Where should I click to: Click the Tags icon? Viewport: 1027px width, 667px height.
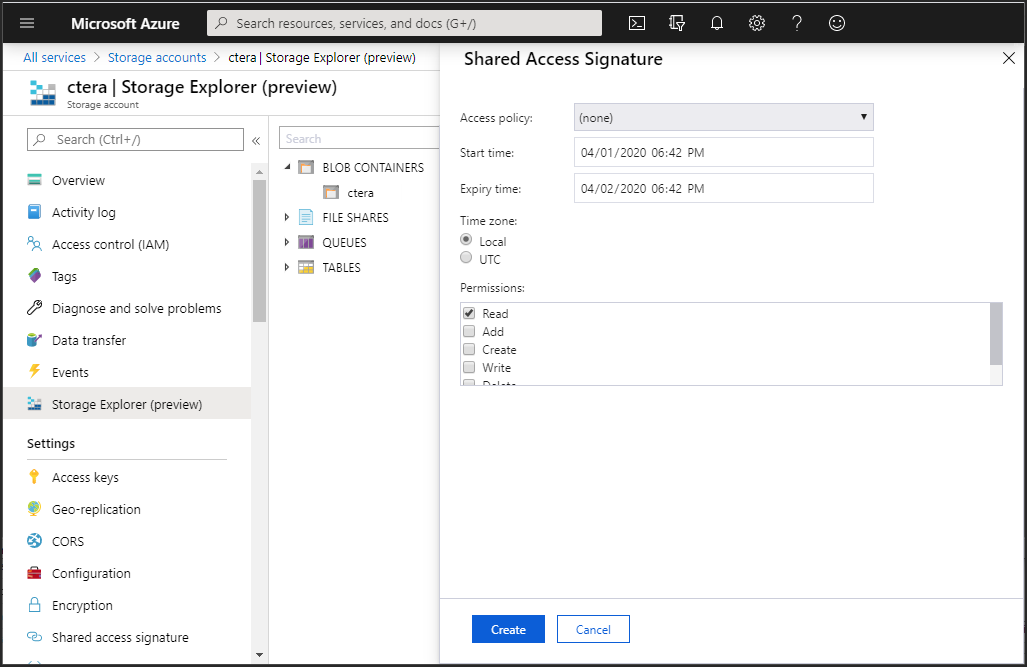point(35,276)
